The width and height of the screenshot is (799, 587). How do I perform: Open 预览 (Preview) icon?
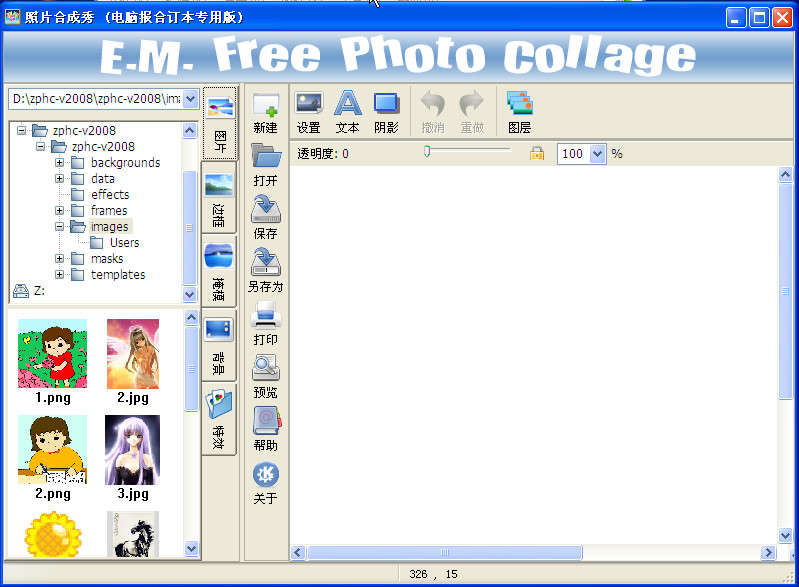(265, 368)
